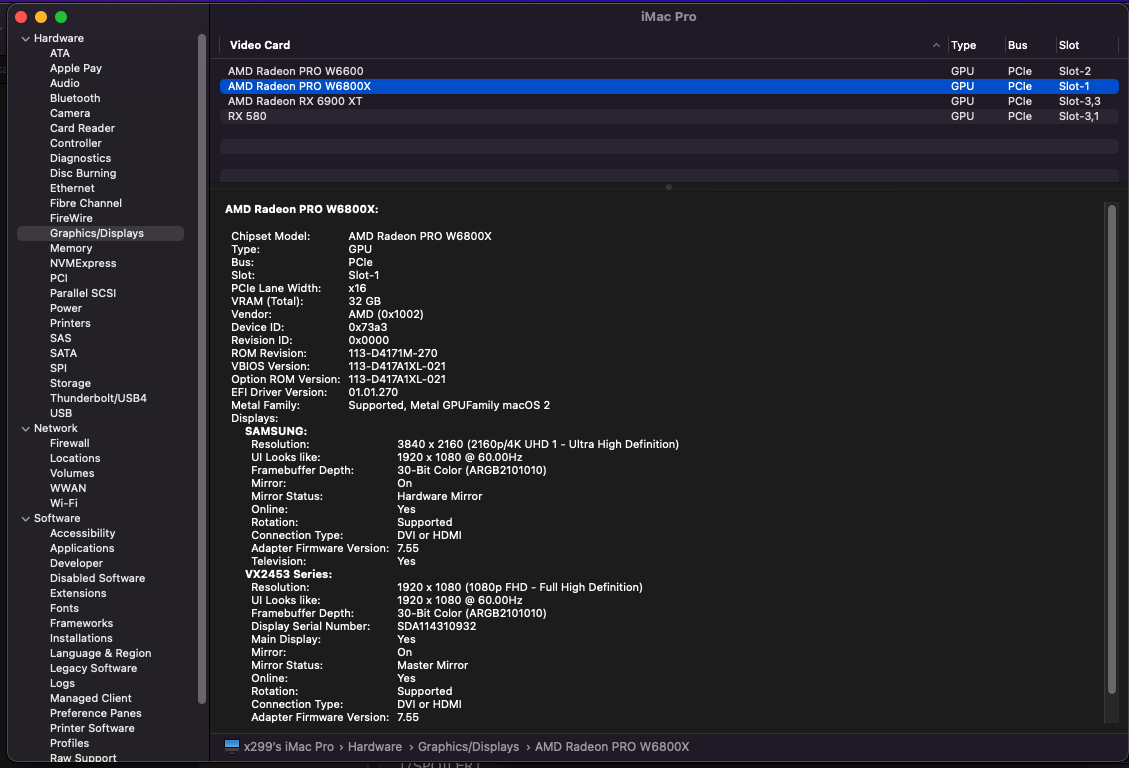
Task: Open Extensions under Software
Action: click(78, 594)
